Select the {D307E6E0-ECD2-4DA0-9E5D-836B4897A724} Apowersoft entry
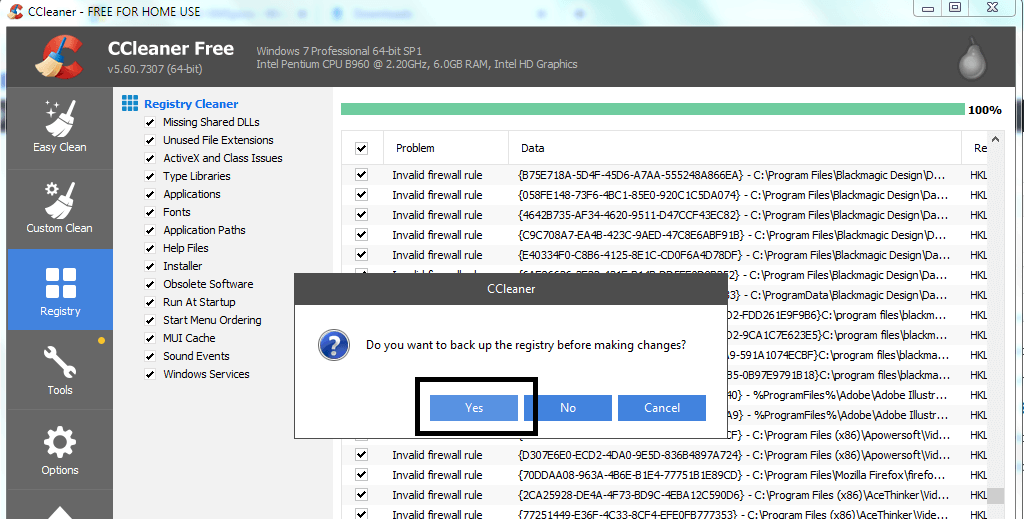Screen dimensions: 1024x519 [733, 455]
